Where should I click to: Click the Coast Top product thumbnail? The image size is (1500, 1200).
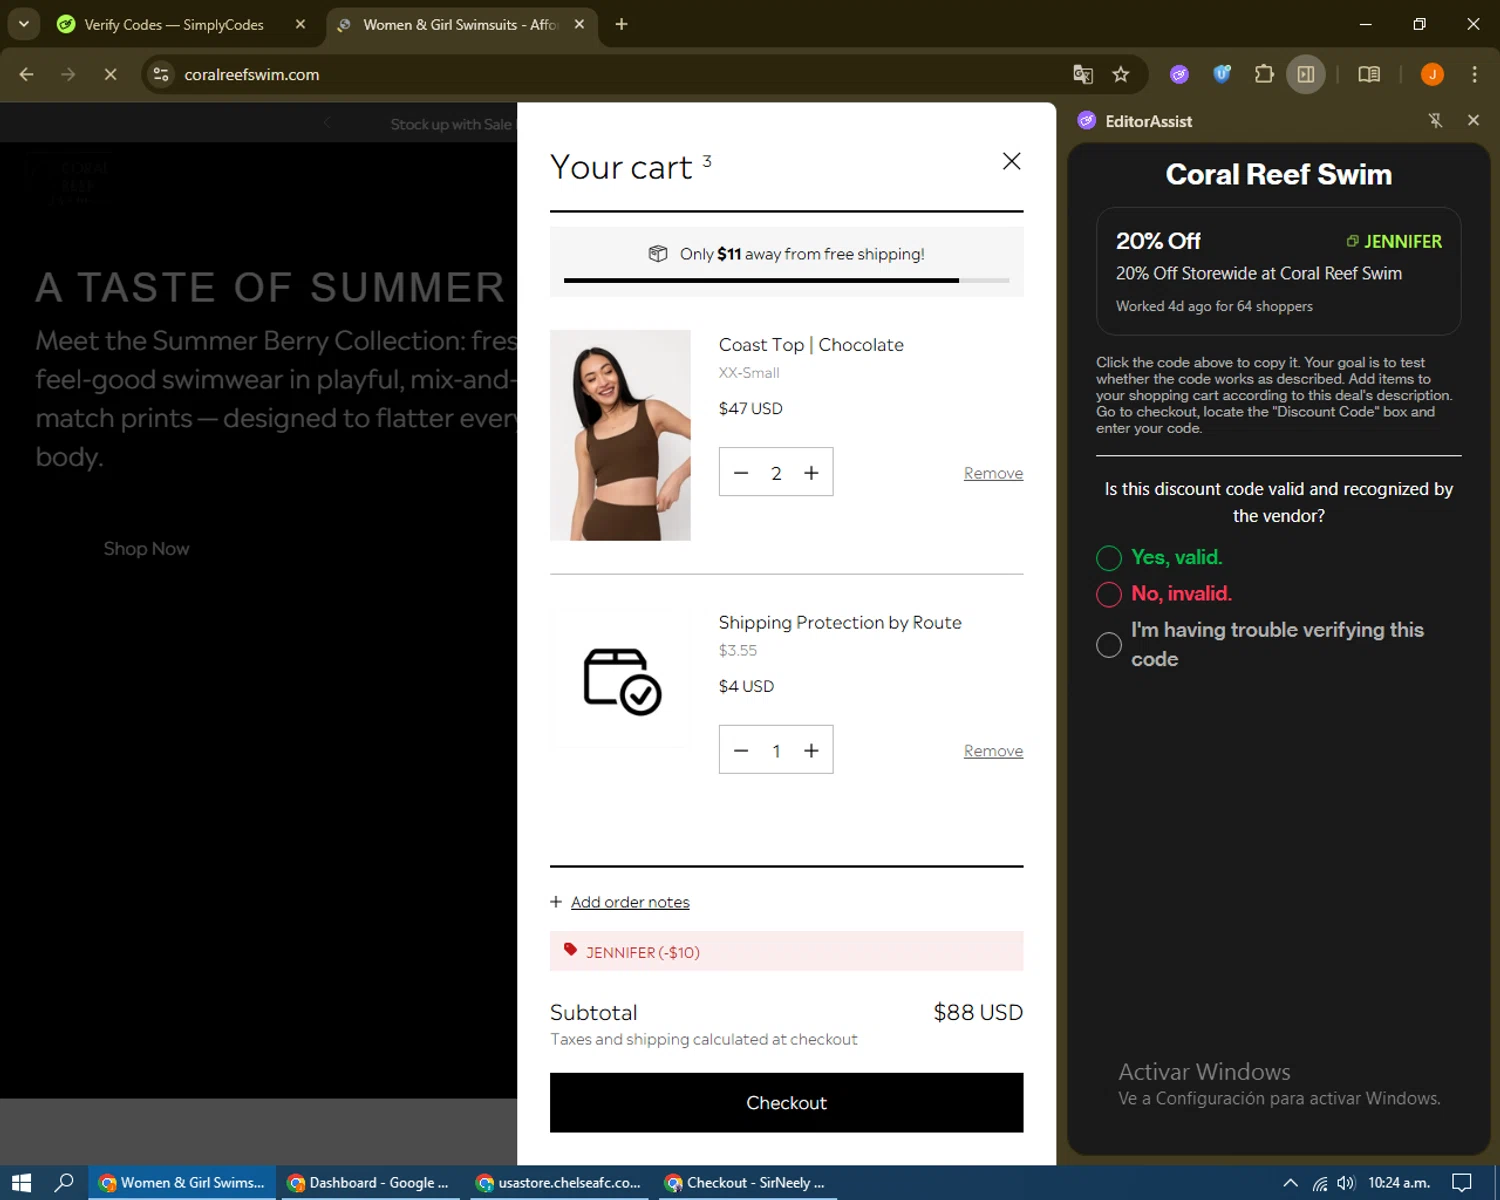pos(620,435)
